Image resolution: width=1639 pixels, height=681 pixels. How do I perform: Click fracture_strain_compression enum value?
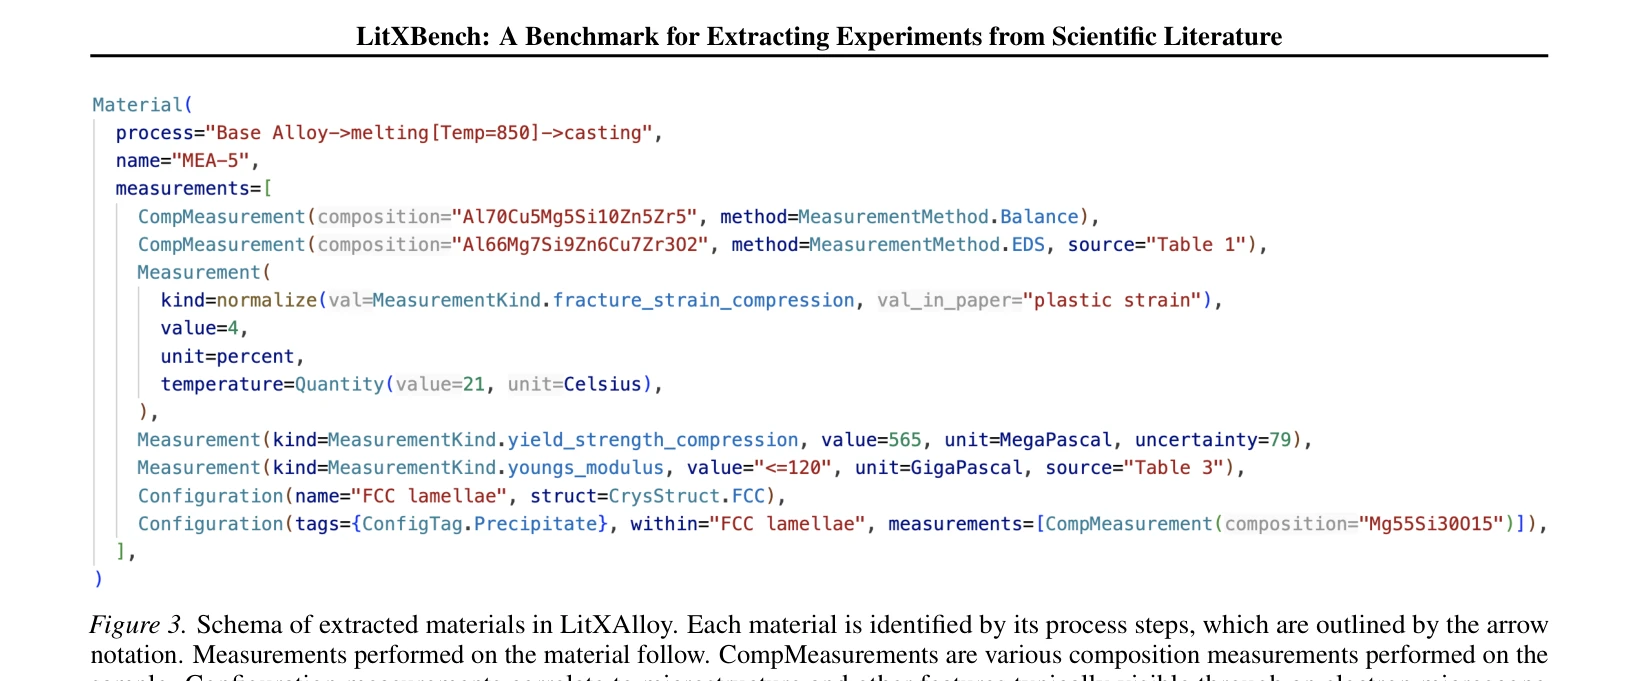coord(704,301)
